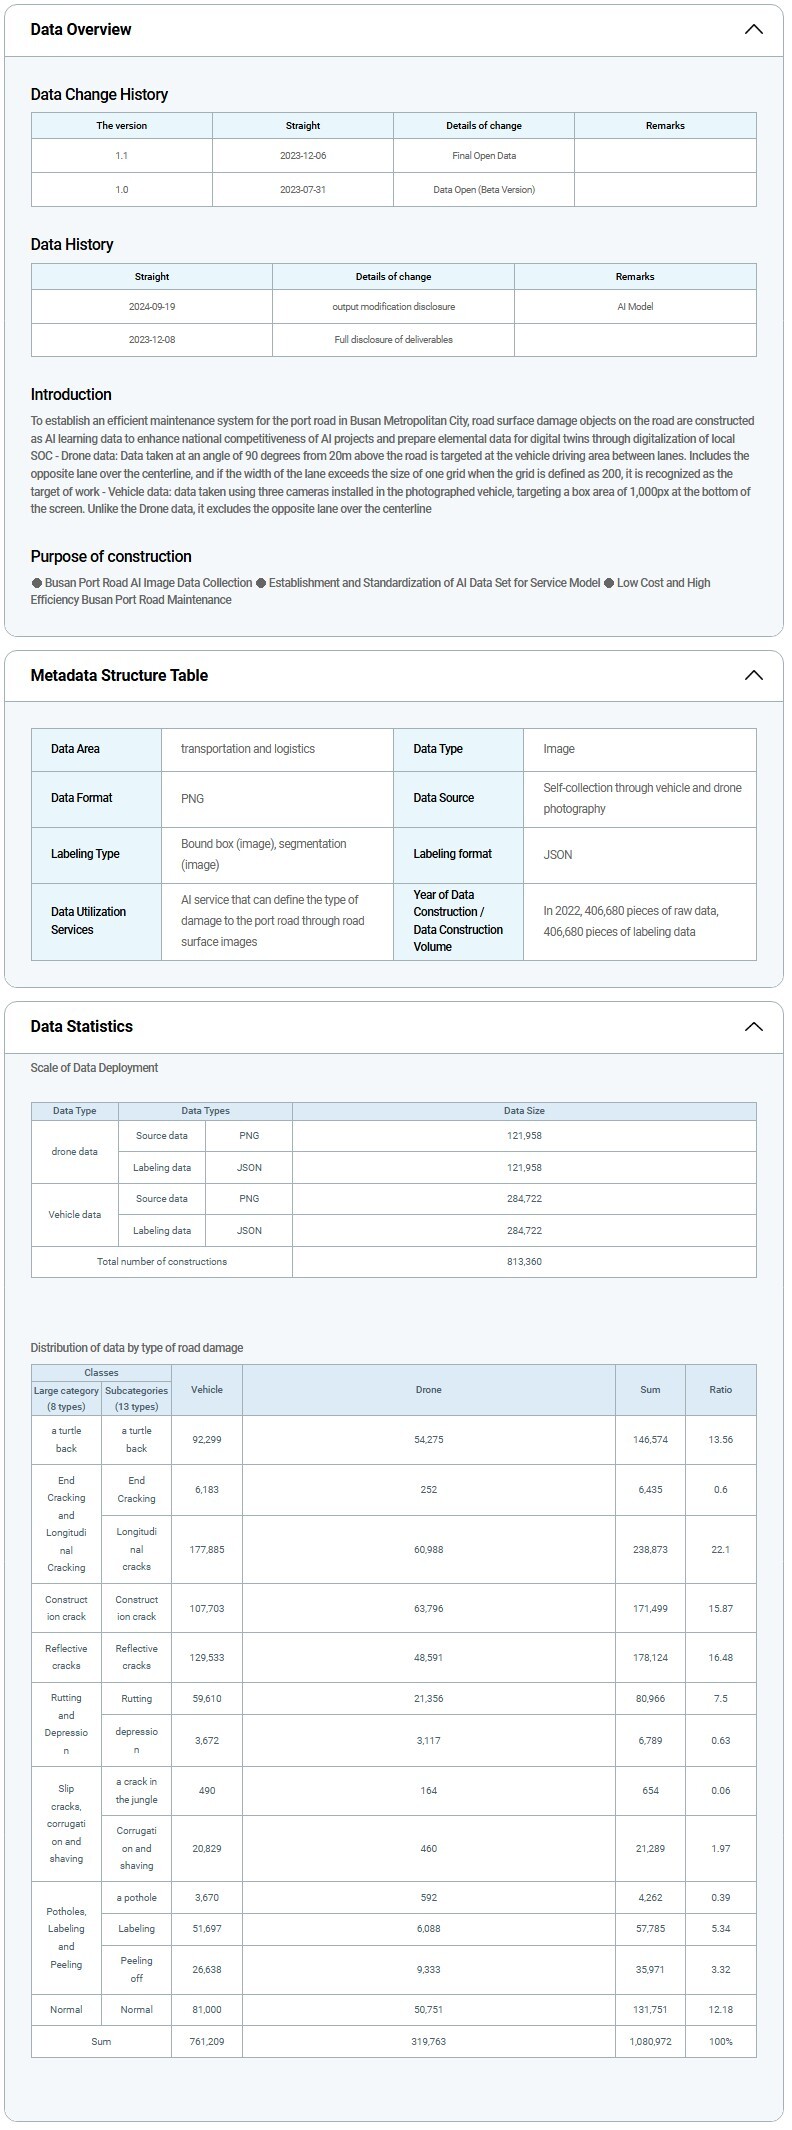
Task: Click the 2023-07-31 date cell
Action: [x=302, y=189]
